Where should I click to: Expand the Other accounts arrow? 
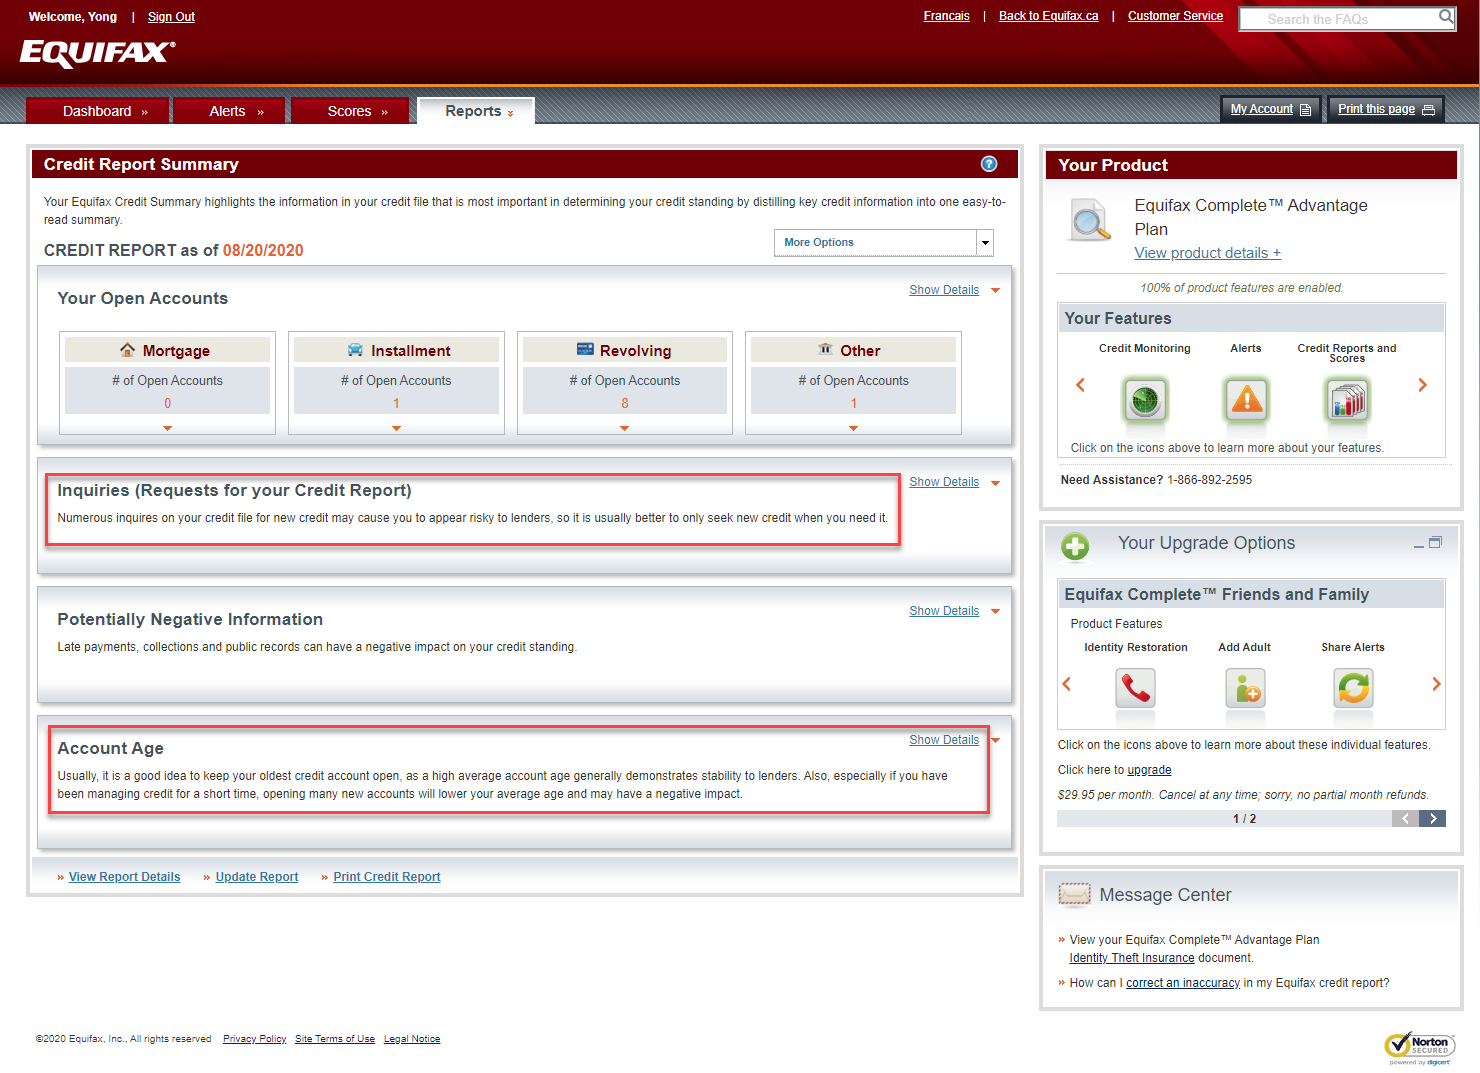click(853, 428)
